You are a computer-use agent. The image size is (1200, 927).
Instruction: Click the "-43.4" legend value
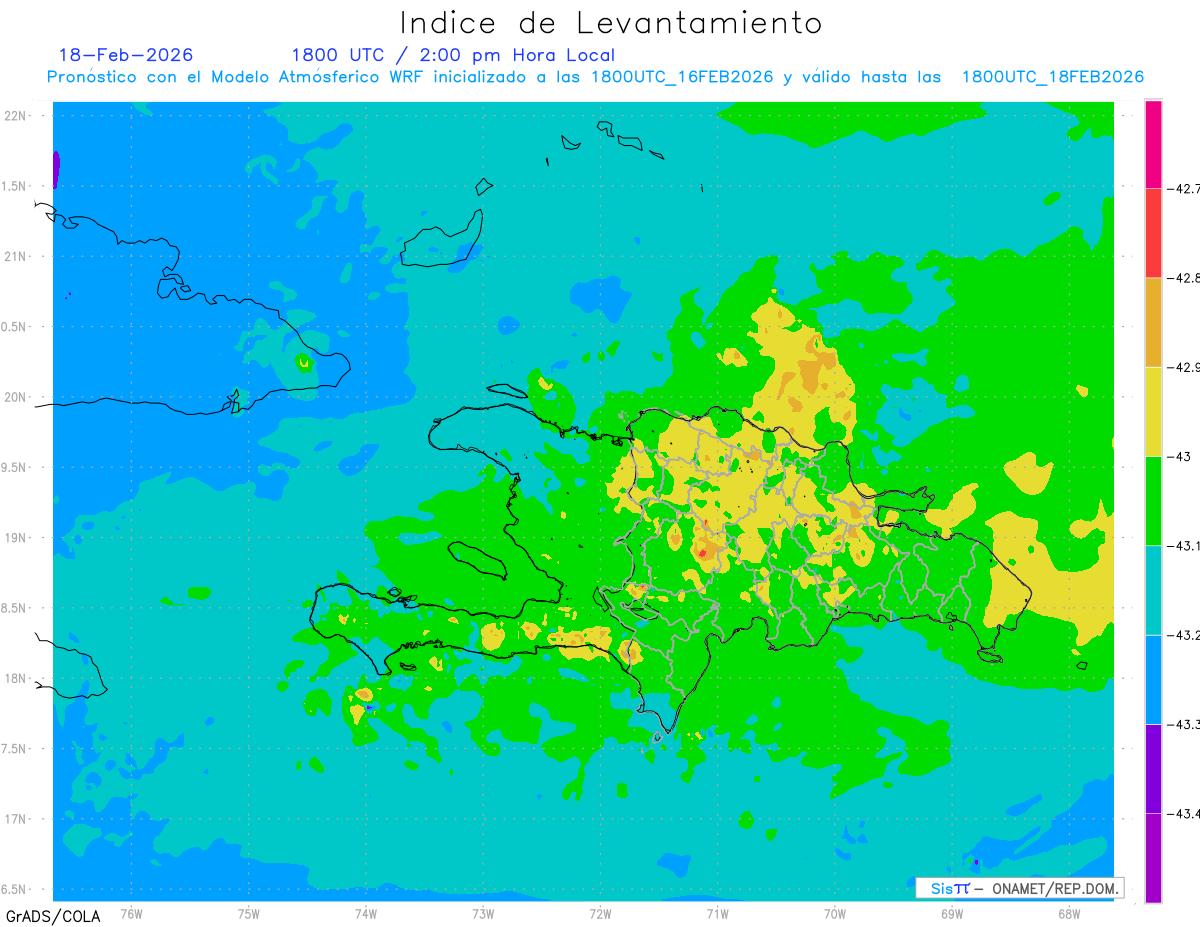1183,814
